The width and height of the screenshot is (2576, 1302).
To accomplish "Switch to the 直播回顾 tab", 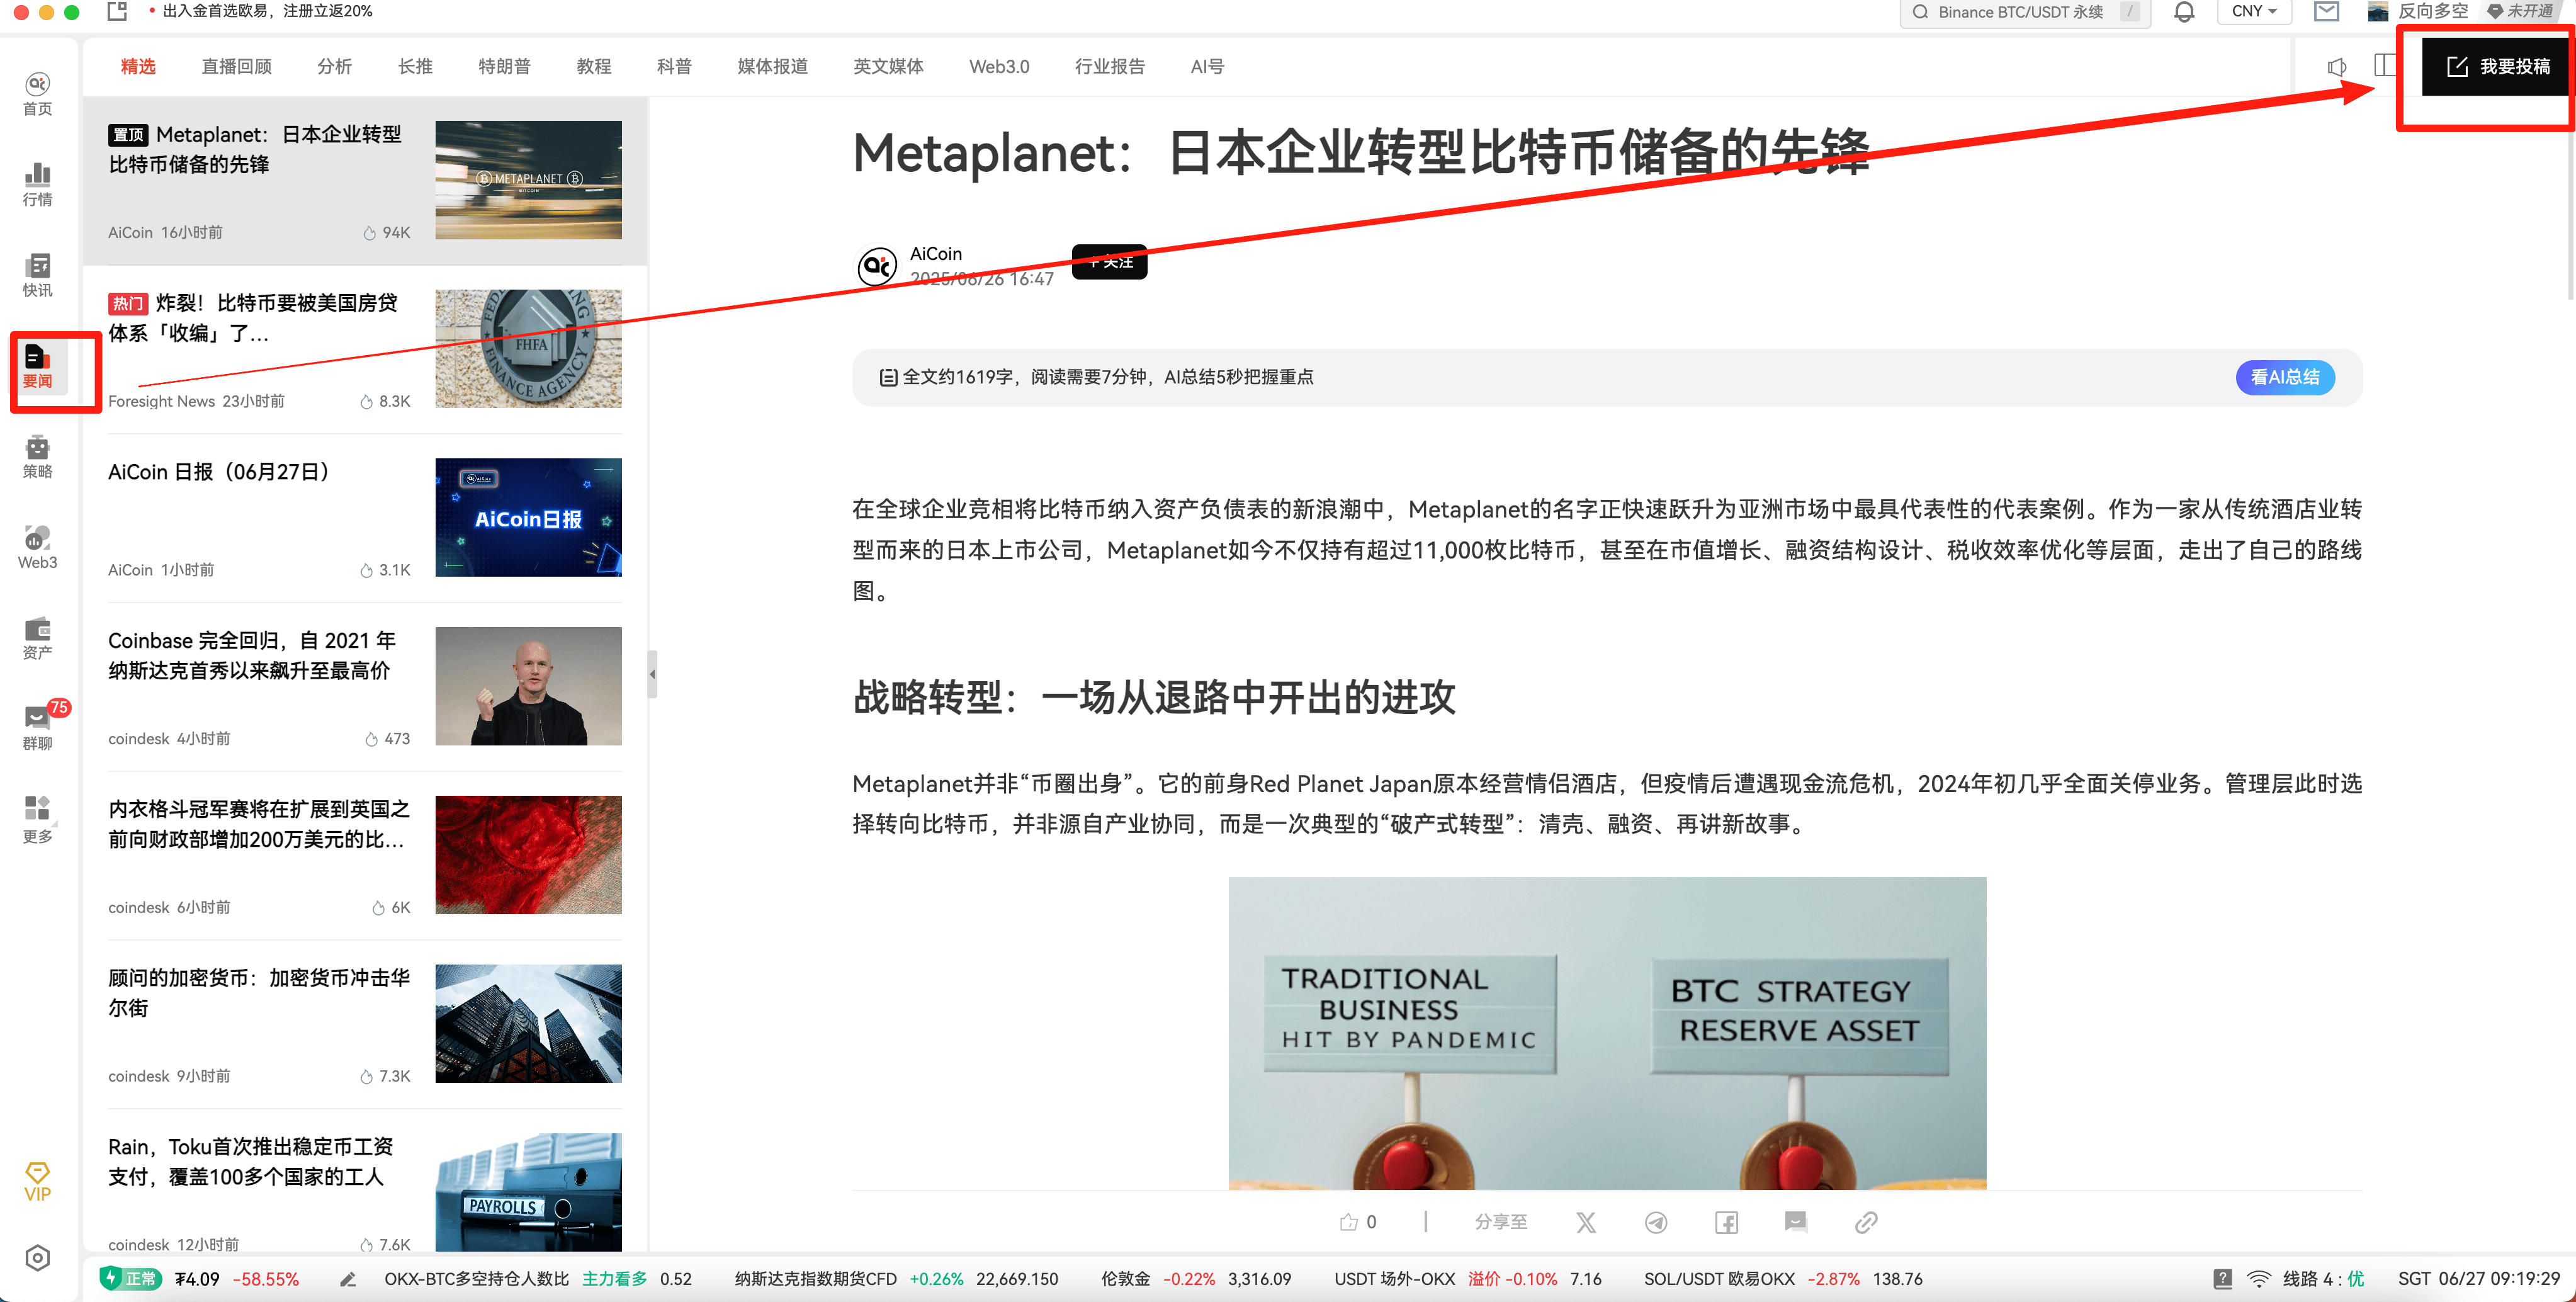I will [236, 66].
